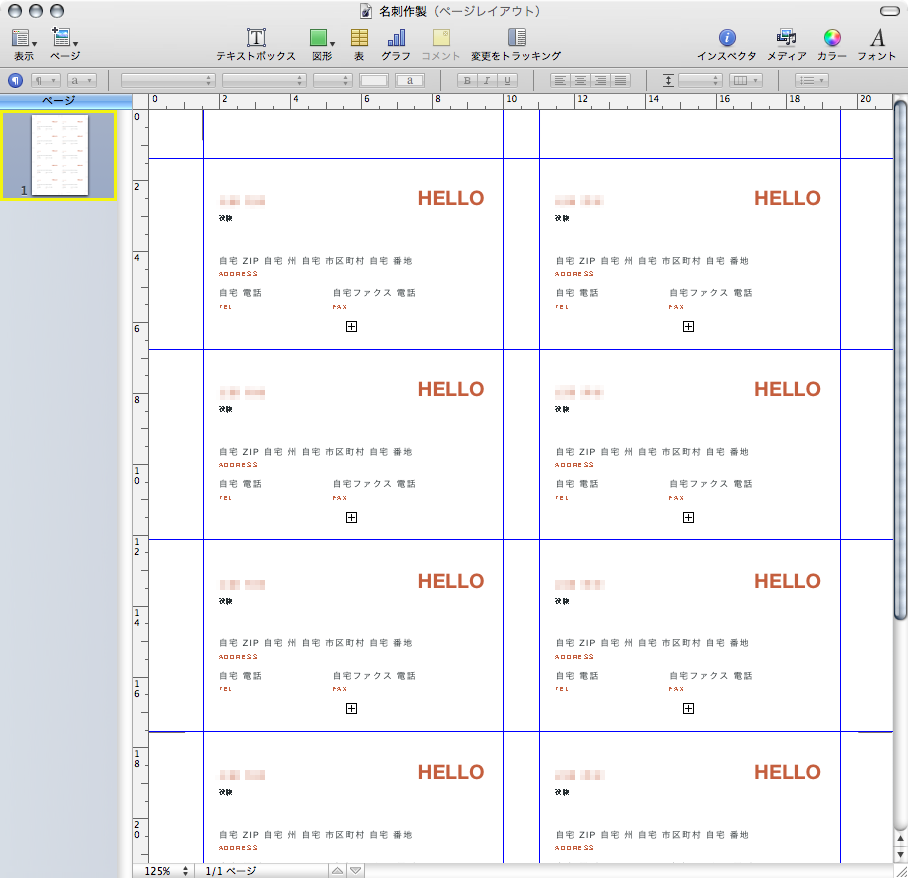Open the list style dropdown
Viewport: 908px width, 878px height.
(810, 80)
